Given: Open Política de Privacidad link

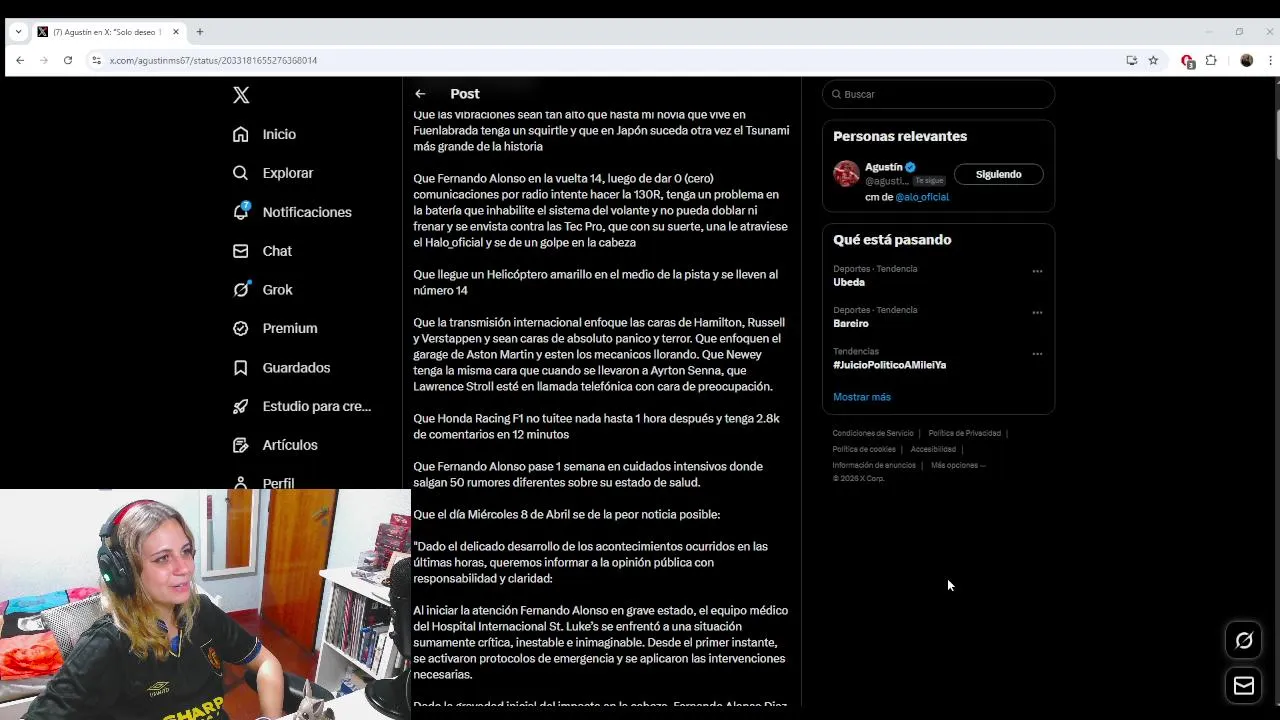Looking at the screenshot, I should (x=964, y=433).
